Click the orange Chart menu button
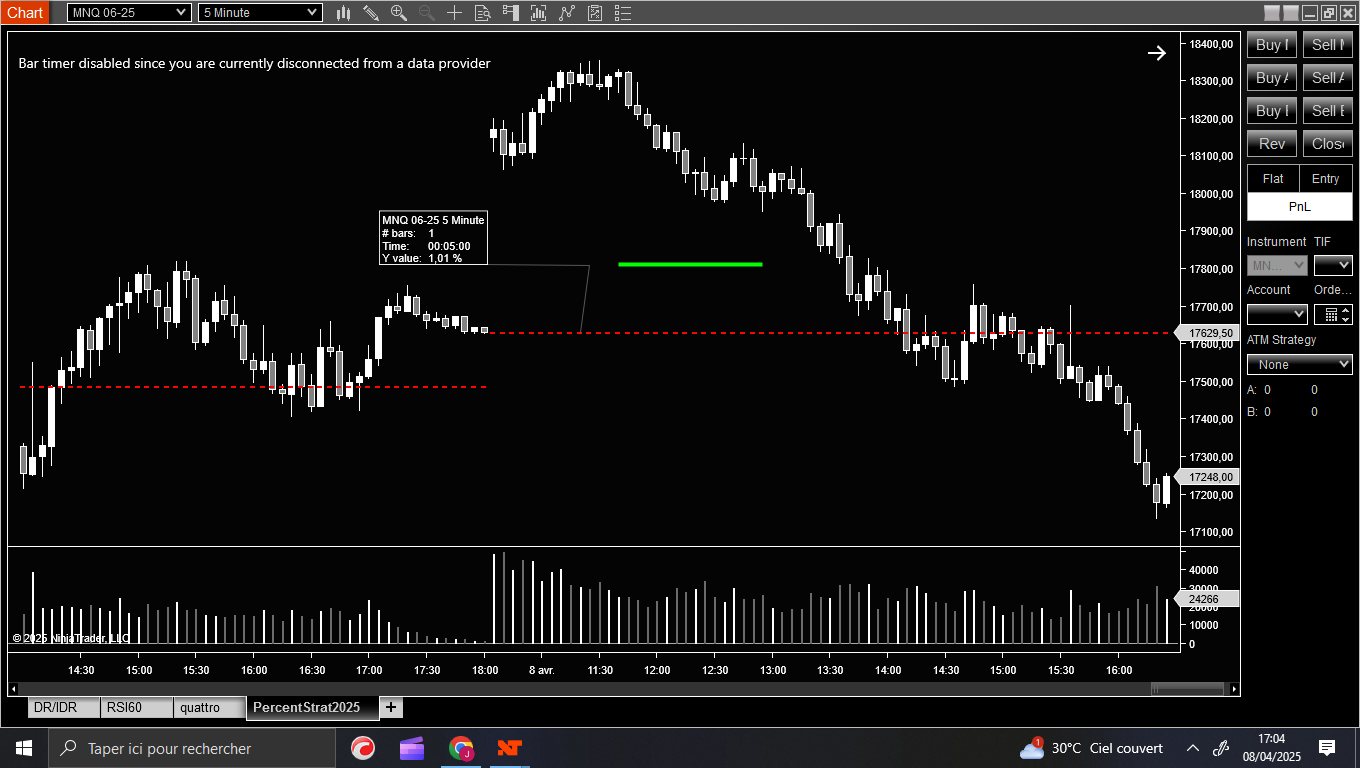Screen dimensions: 1360x768 pos(24,12)
